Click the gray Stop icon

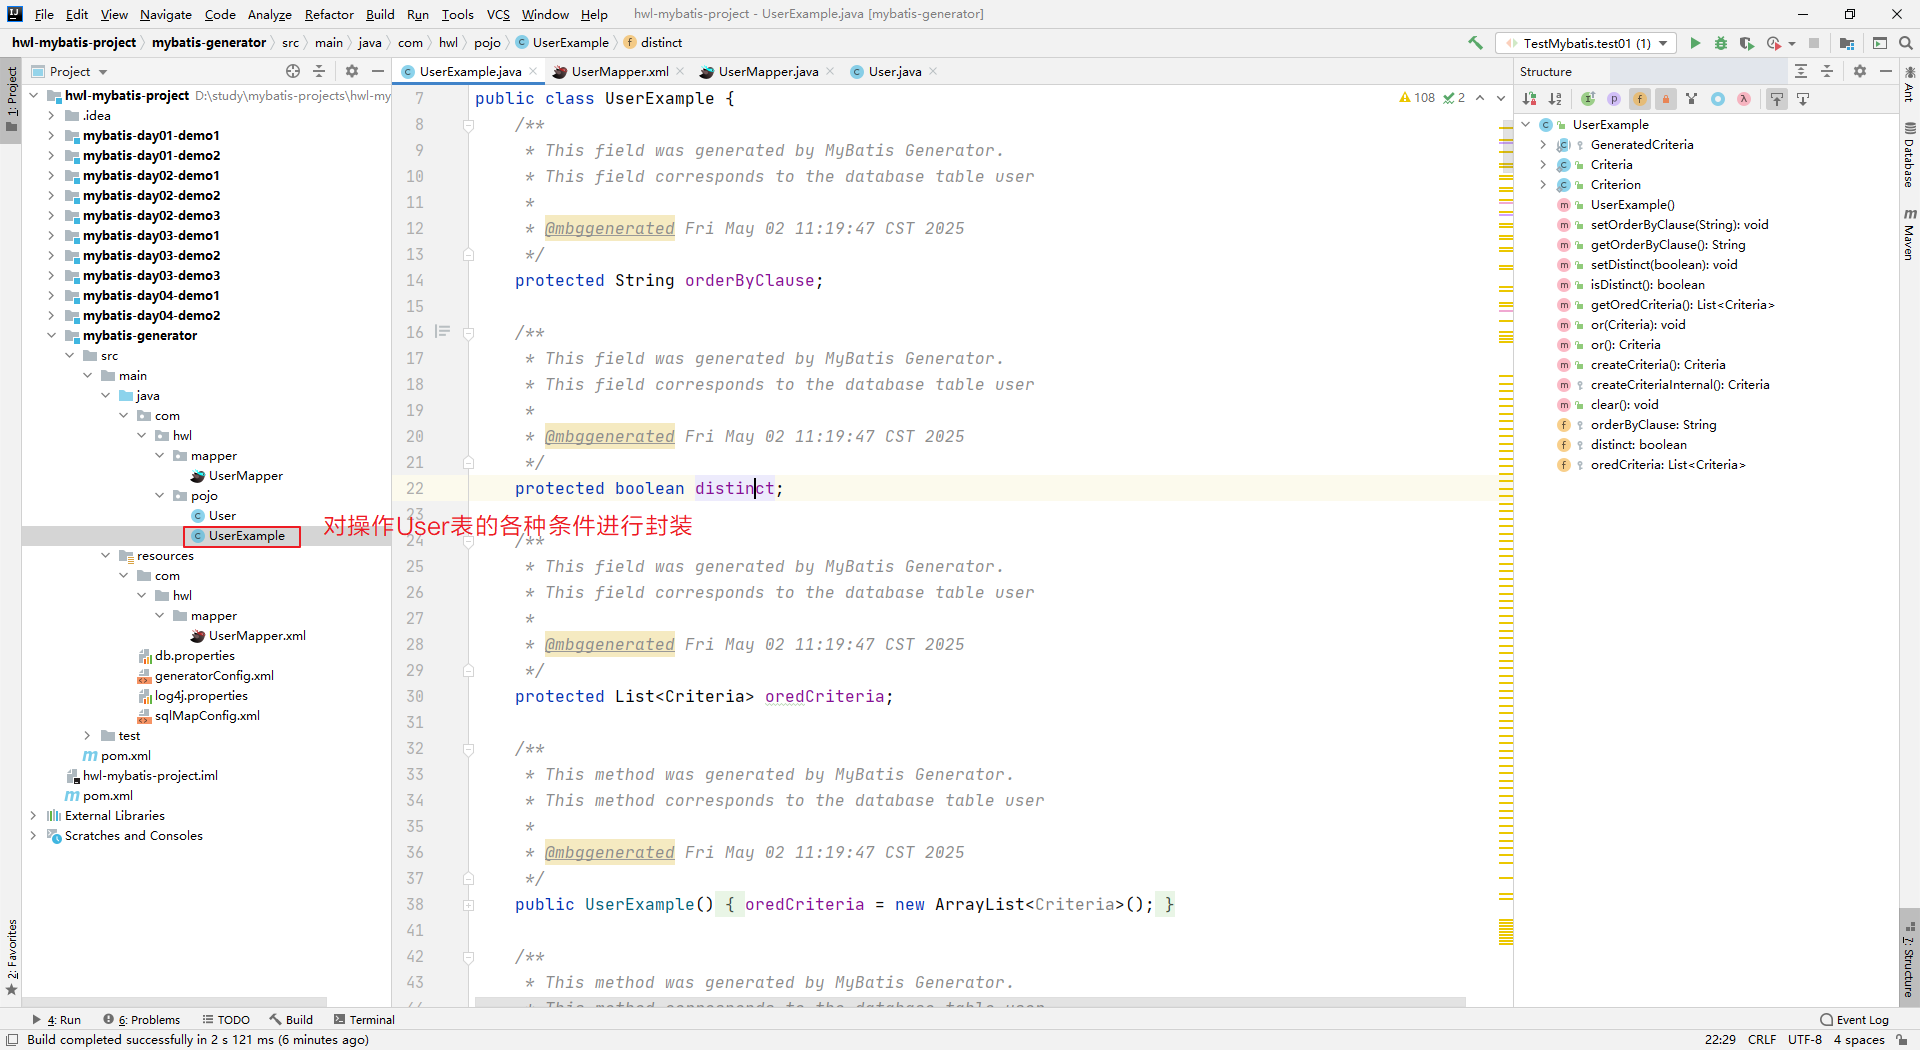click(x=1814, y=43)
